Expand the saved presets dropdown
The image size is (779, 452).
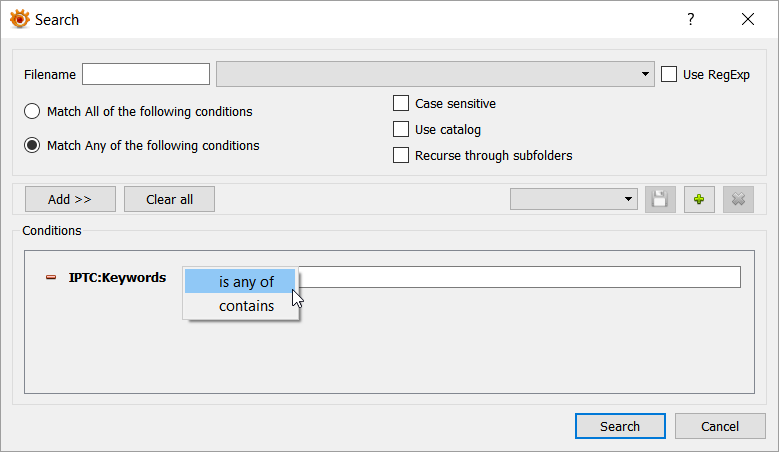[573, 199]
